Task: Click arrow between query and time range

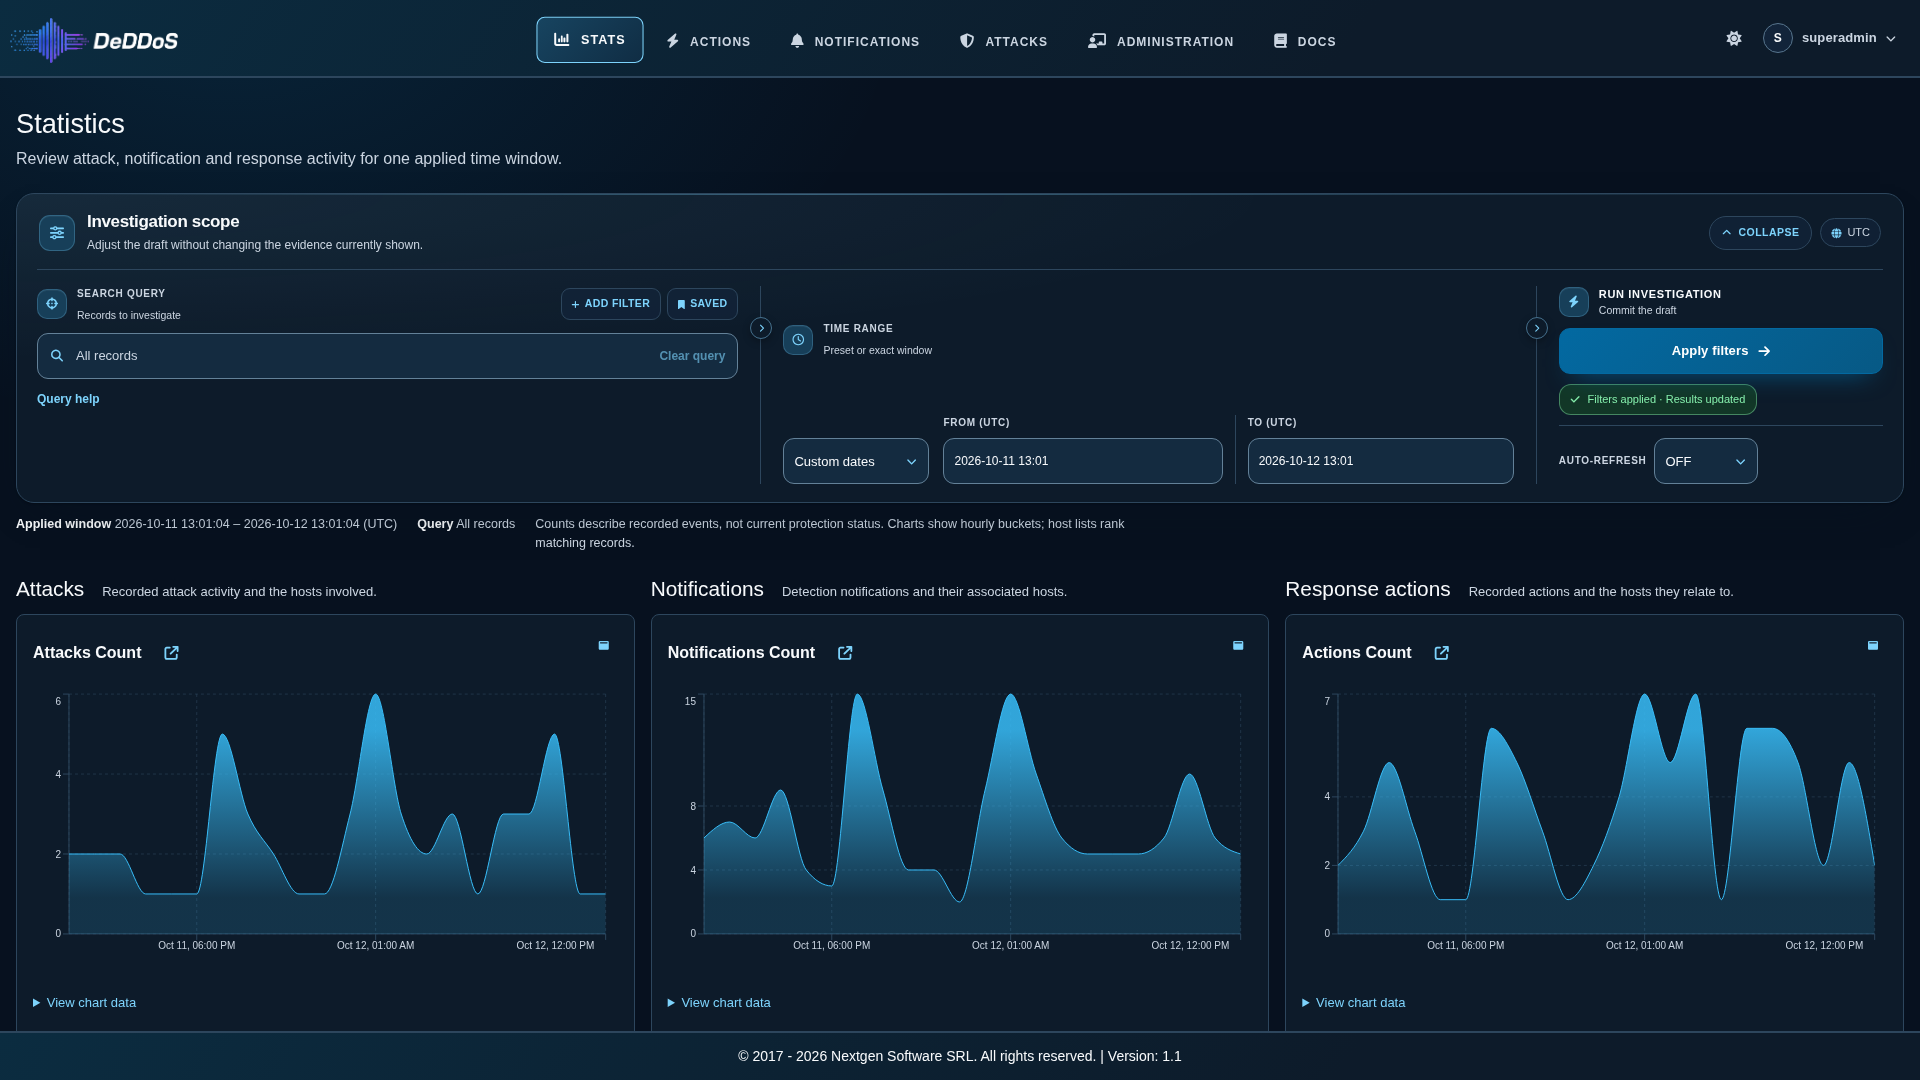Action: [x=761, y=328]
